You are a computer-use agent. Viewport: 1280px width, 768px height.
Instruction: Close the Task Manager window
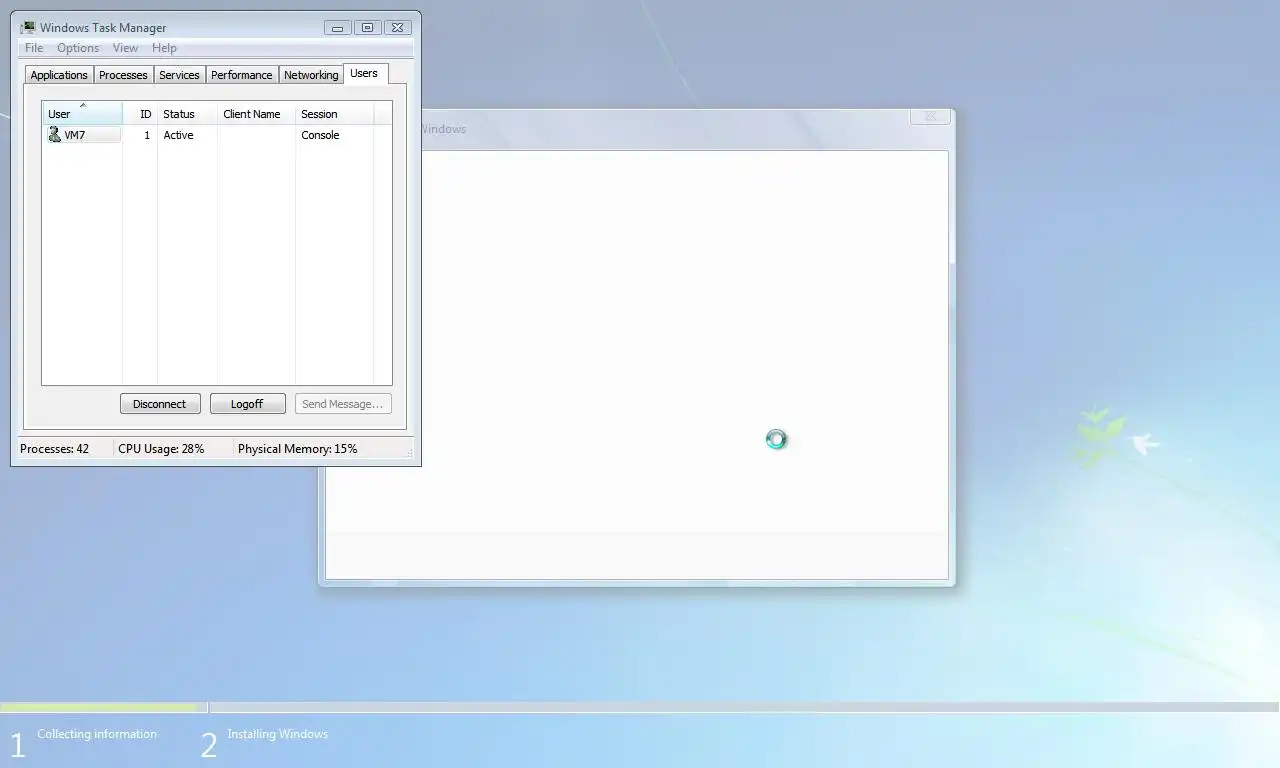[397, 27]
